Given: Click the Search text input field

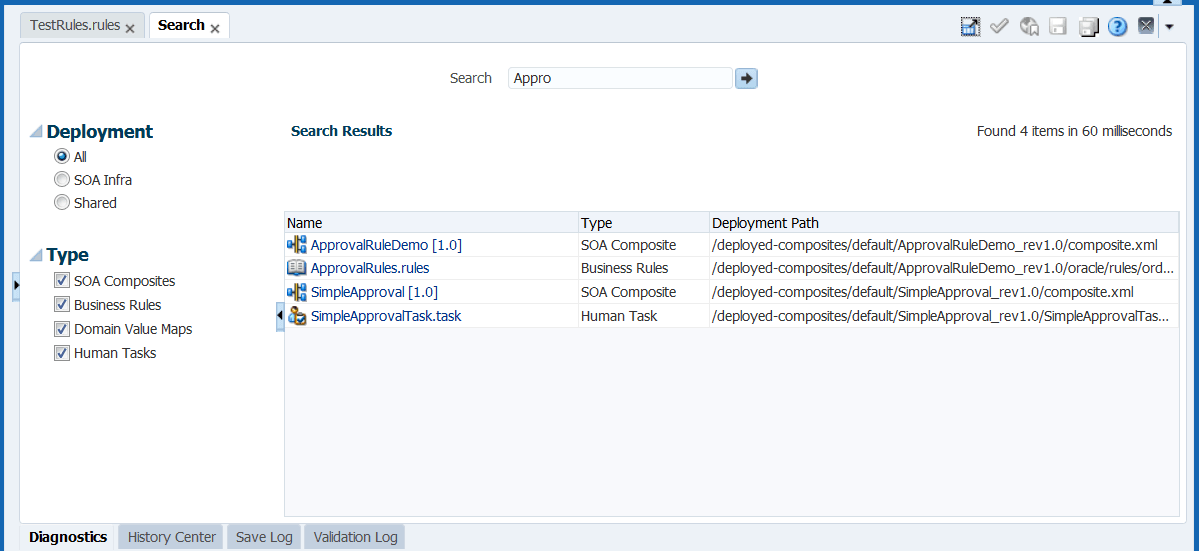Looking at the screenshot, I should tap(620, 78).
